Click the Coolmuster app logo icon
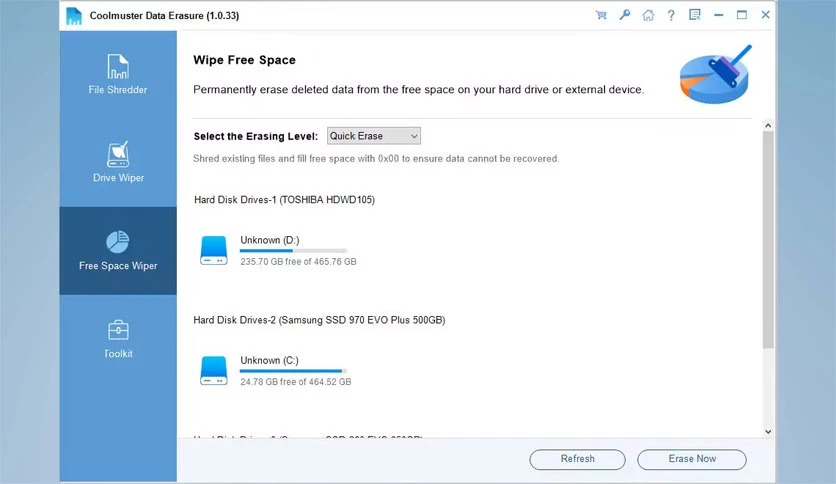The width and height of the screenshot is (836, 484). coord(74,15)
